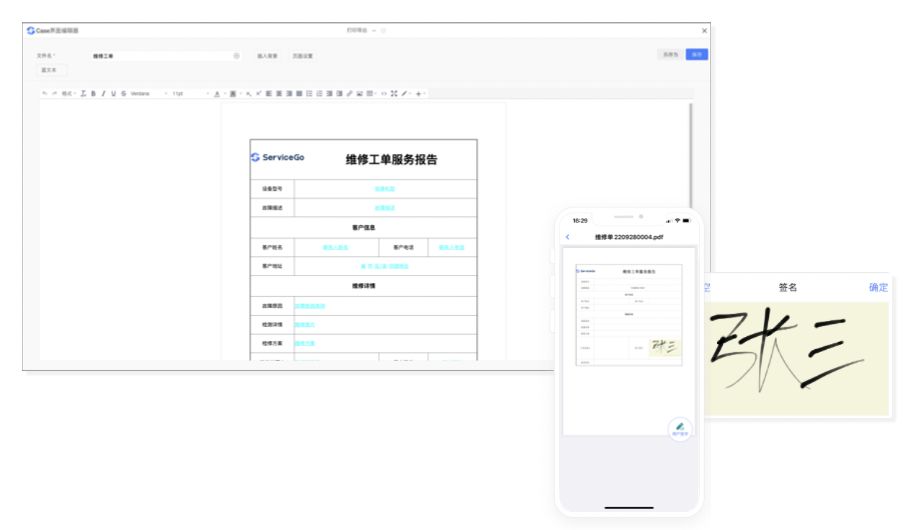Open 页面设置 page settings
The height and width of the screenshot is (530, 910).
point(302,56)
